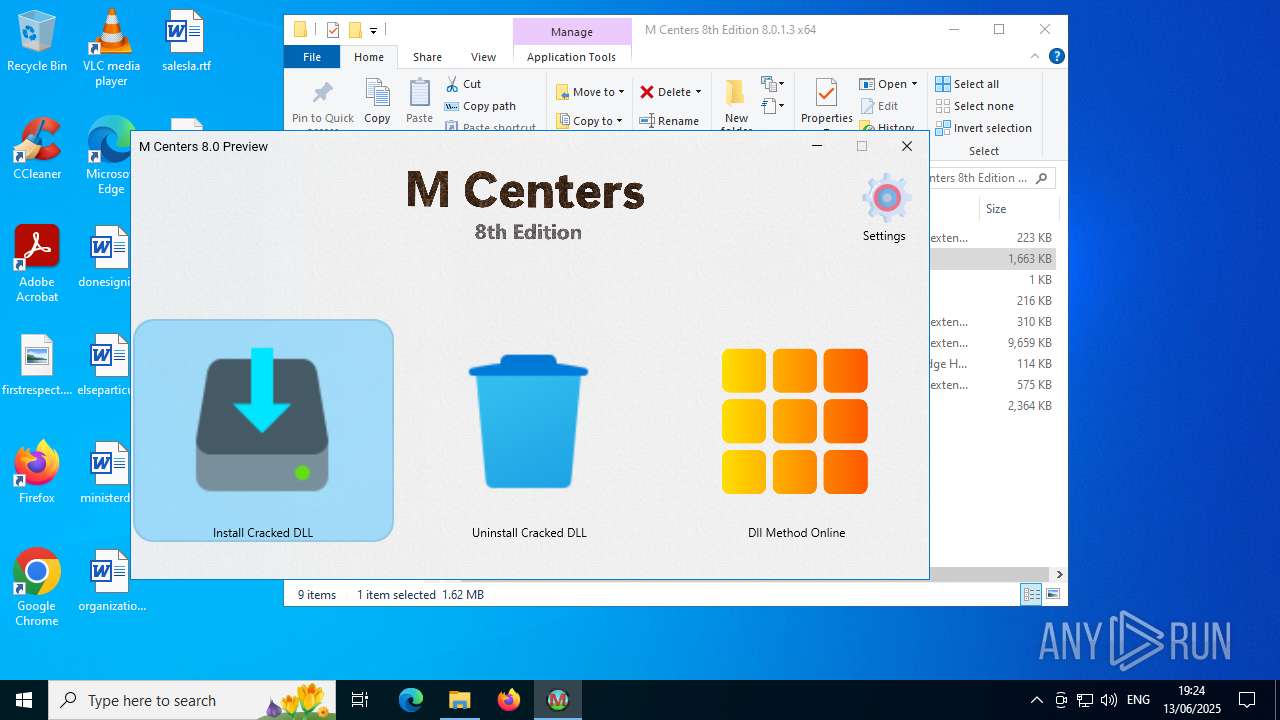Open the Application Tools tab

click(571, 57)
